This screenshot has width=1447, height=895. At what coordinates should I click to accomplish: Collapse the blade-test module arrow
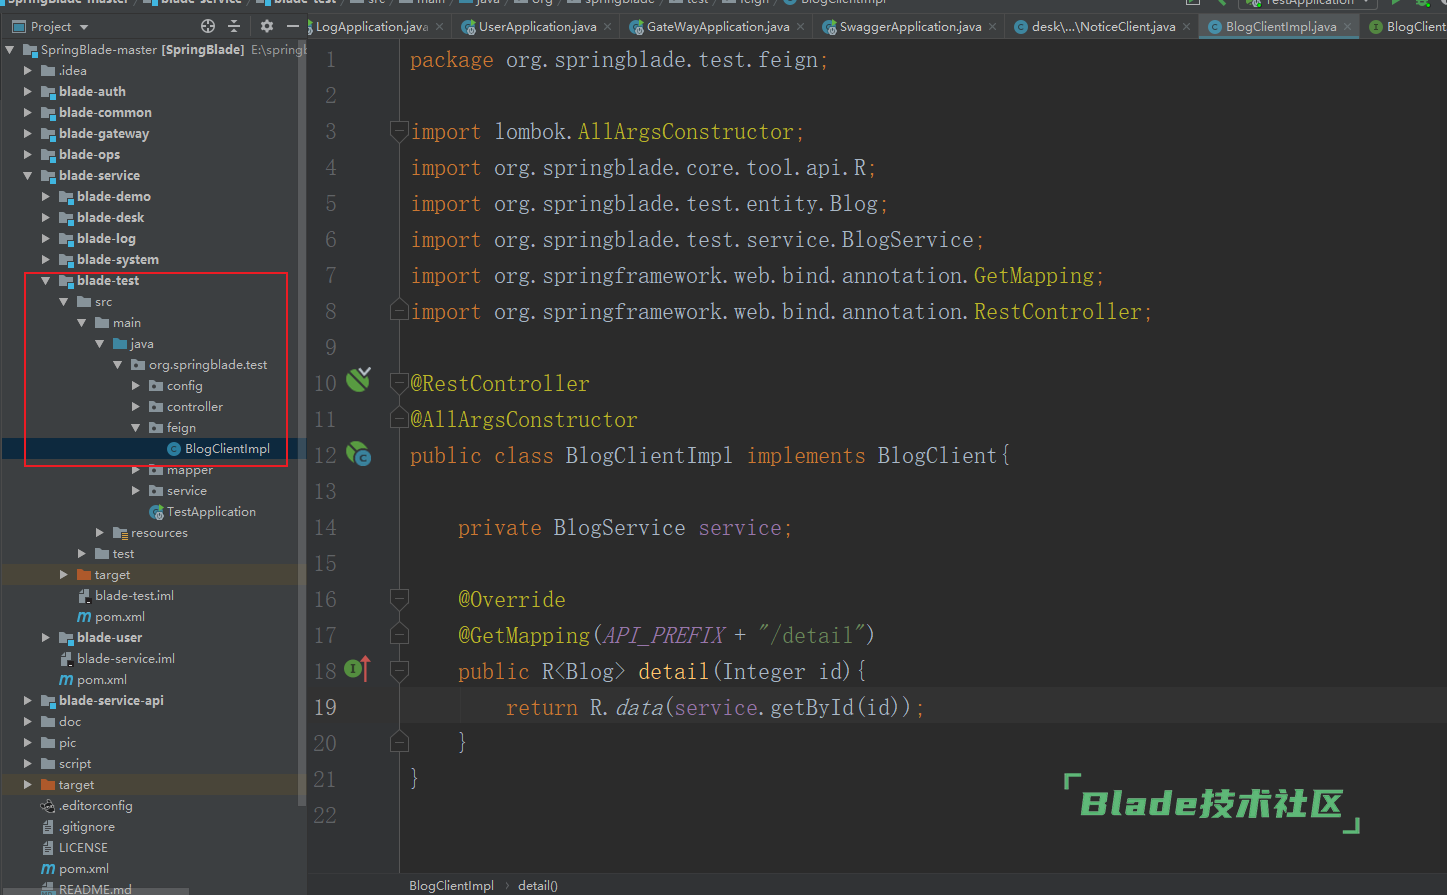point(46,281)
